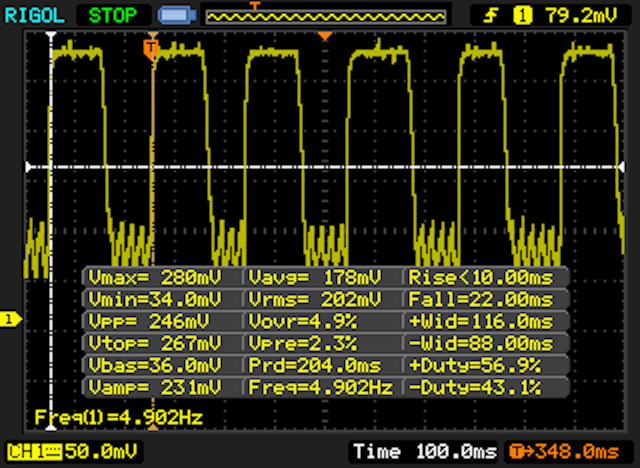Click the orange arrow at bottom of trigger line

[152, 427]
